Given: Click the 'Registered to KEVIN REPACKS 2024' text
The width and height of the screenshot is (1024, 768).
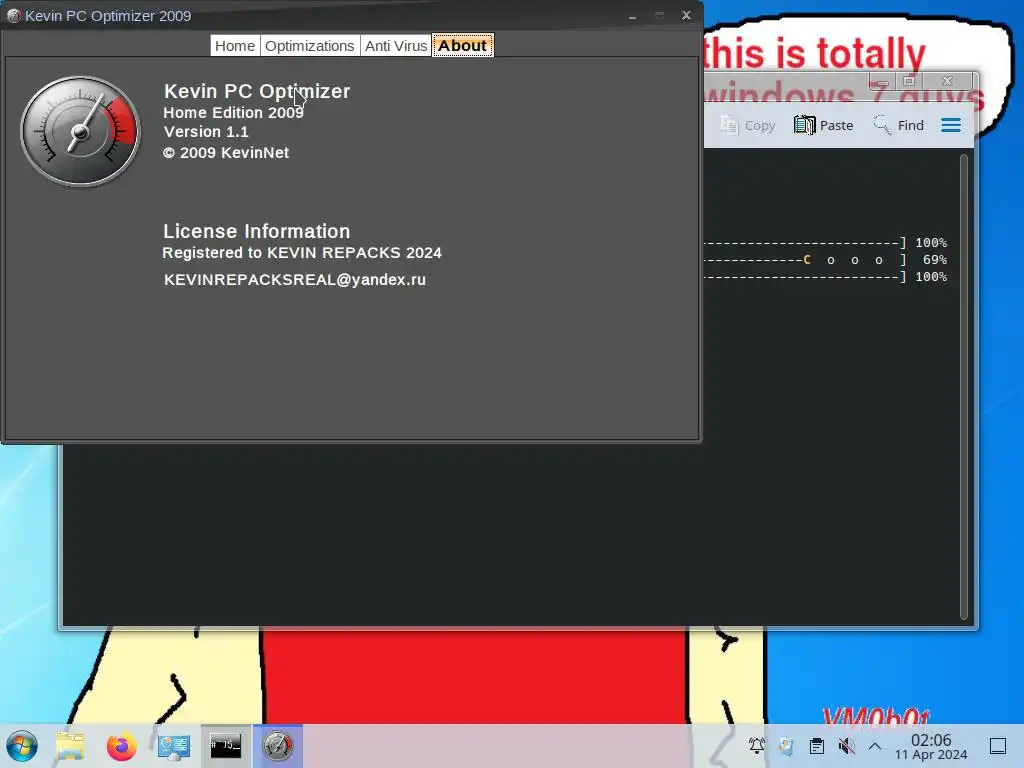Looking at the screenshot, I should (x=302, y=253).
